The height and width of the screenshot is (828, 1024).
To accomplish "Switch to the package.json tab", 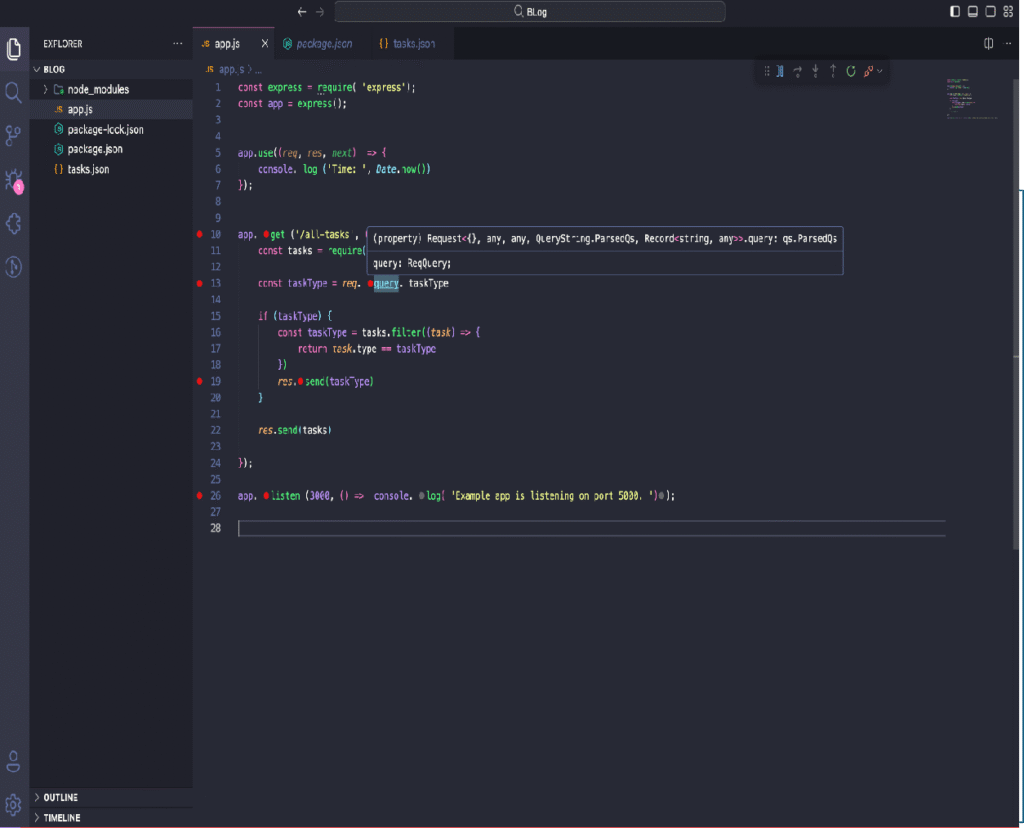I will 318,44.
